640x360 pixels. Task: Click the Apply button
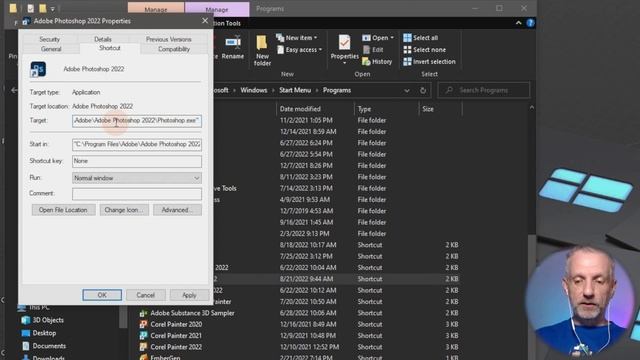coord(189,295)
